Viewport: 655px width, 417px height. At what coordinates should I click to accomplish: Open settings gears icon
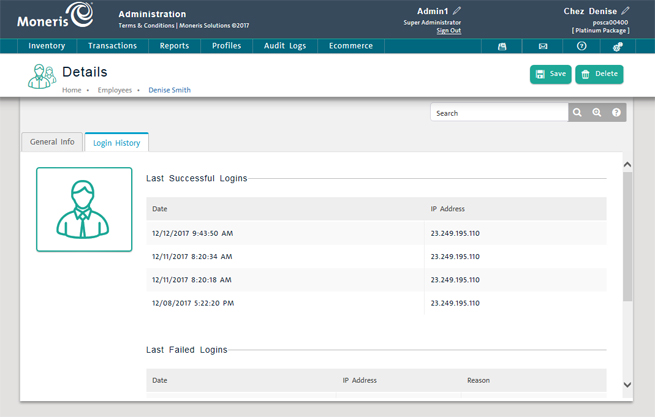[618, 46]
